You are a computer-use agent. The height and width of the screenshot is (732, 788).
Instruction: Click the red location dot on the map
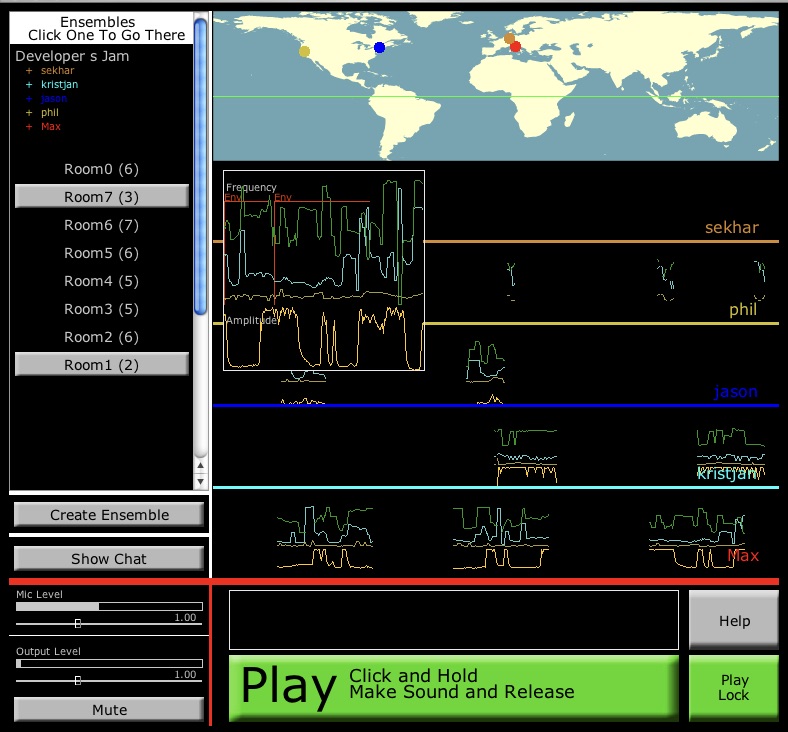[515, 47]
